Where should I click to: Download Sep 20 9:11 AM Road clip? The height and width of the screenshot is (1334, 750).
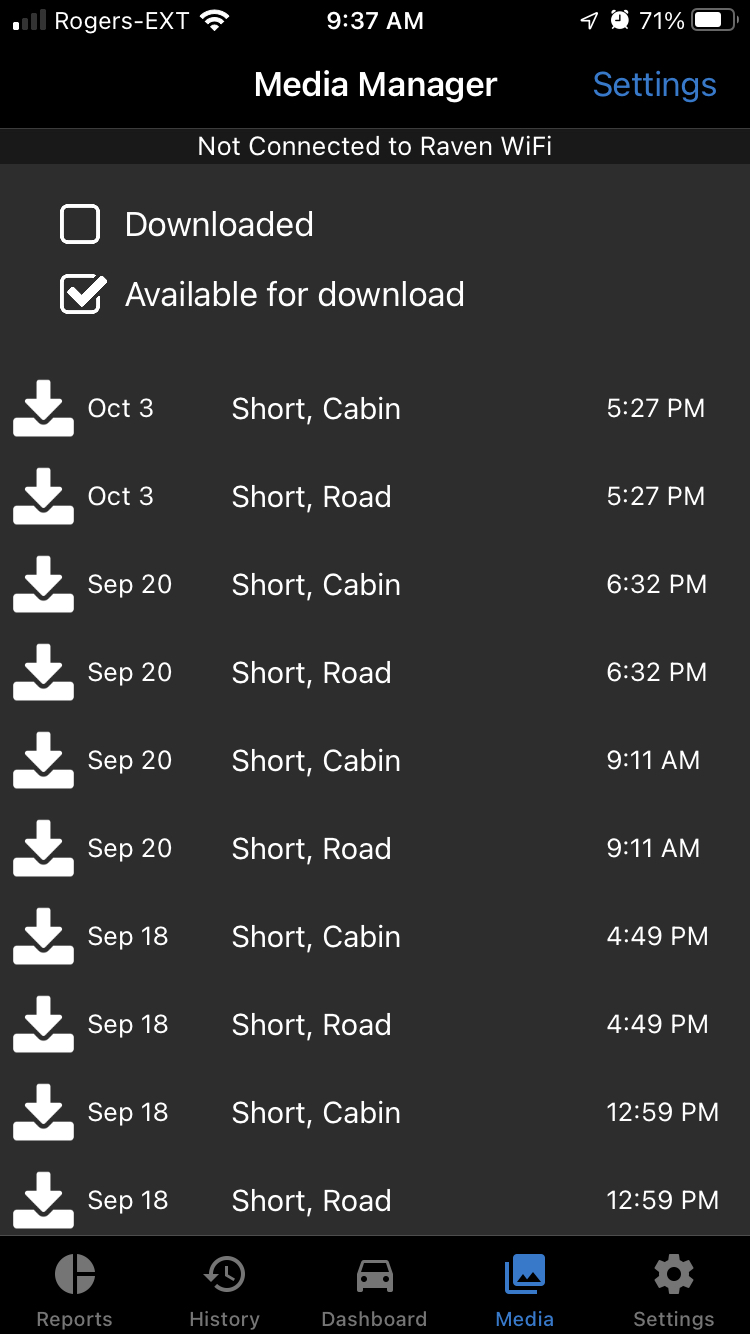pos(43,849)
